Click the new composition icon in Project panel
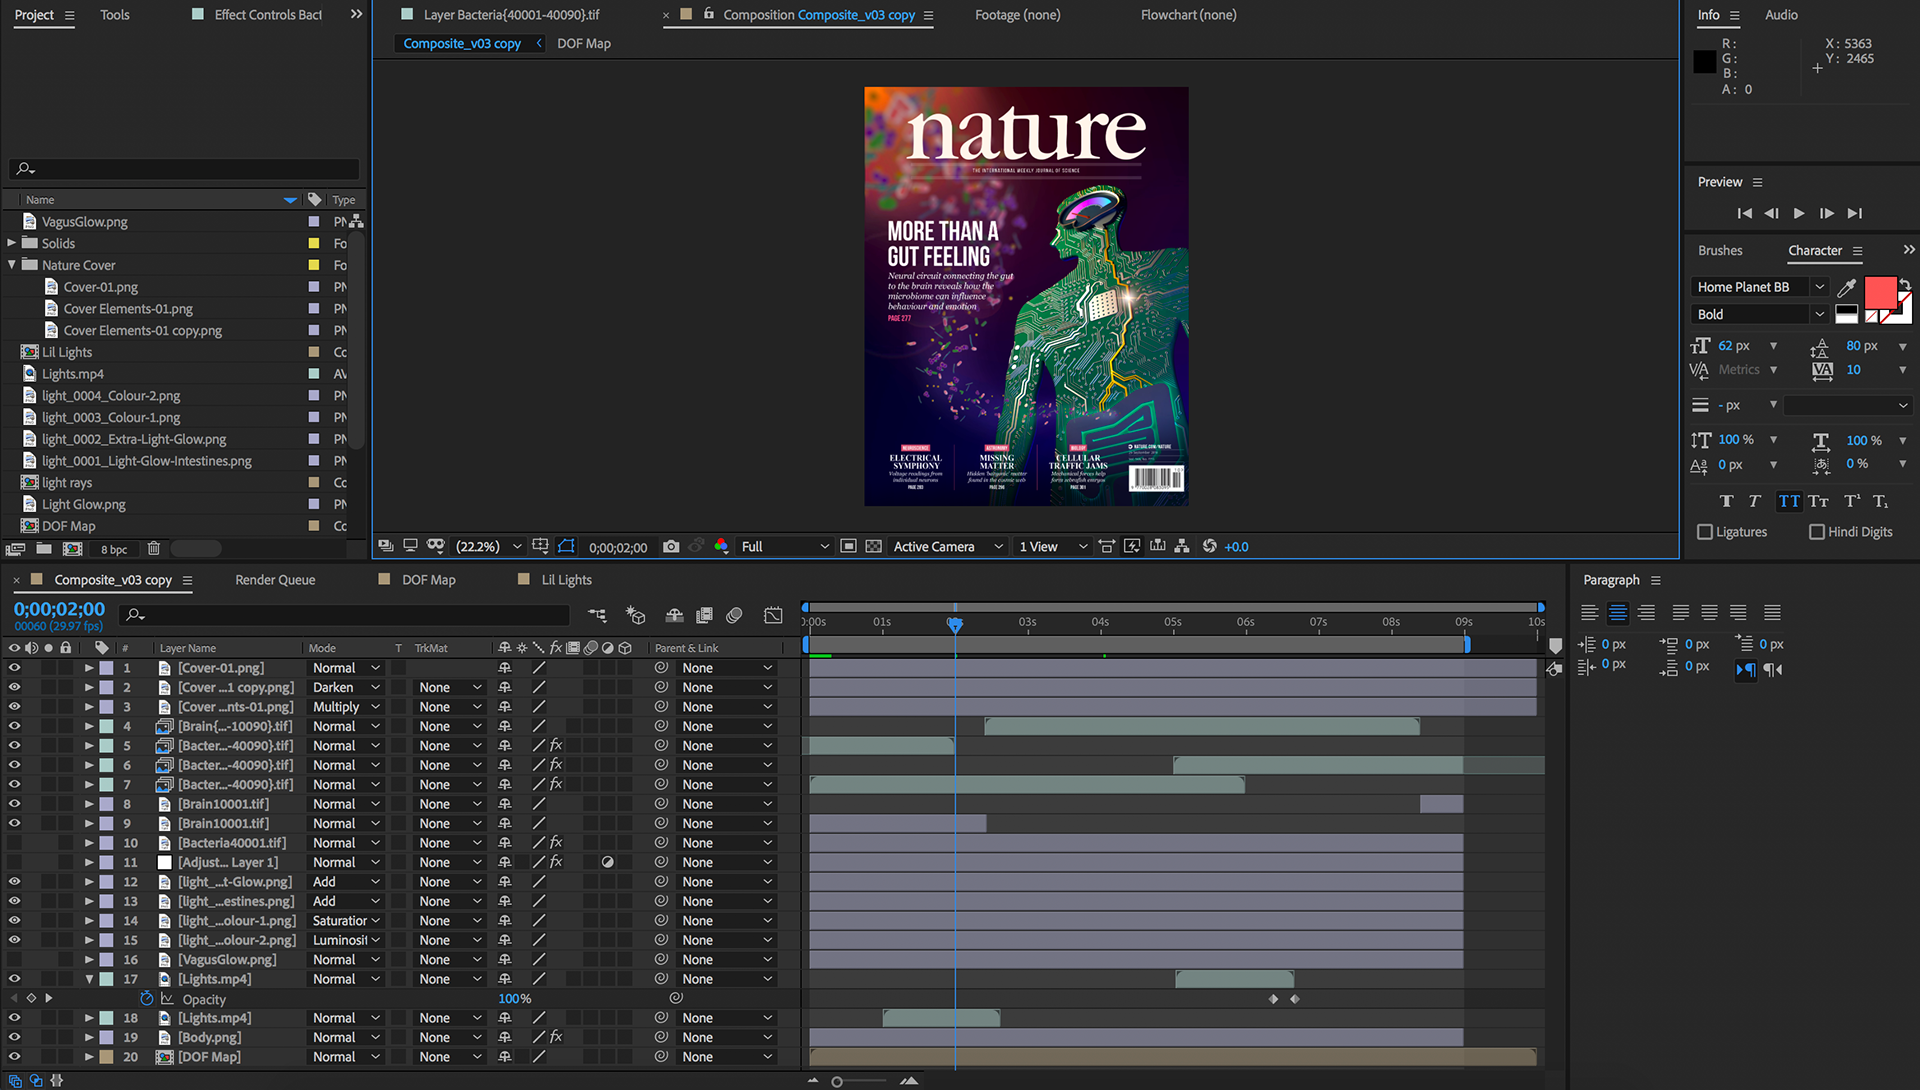1920x1090 pixels. [x=73, y=548]
